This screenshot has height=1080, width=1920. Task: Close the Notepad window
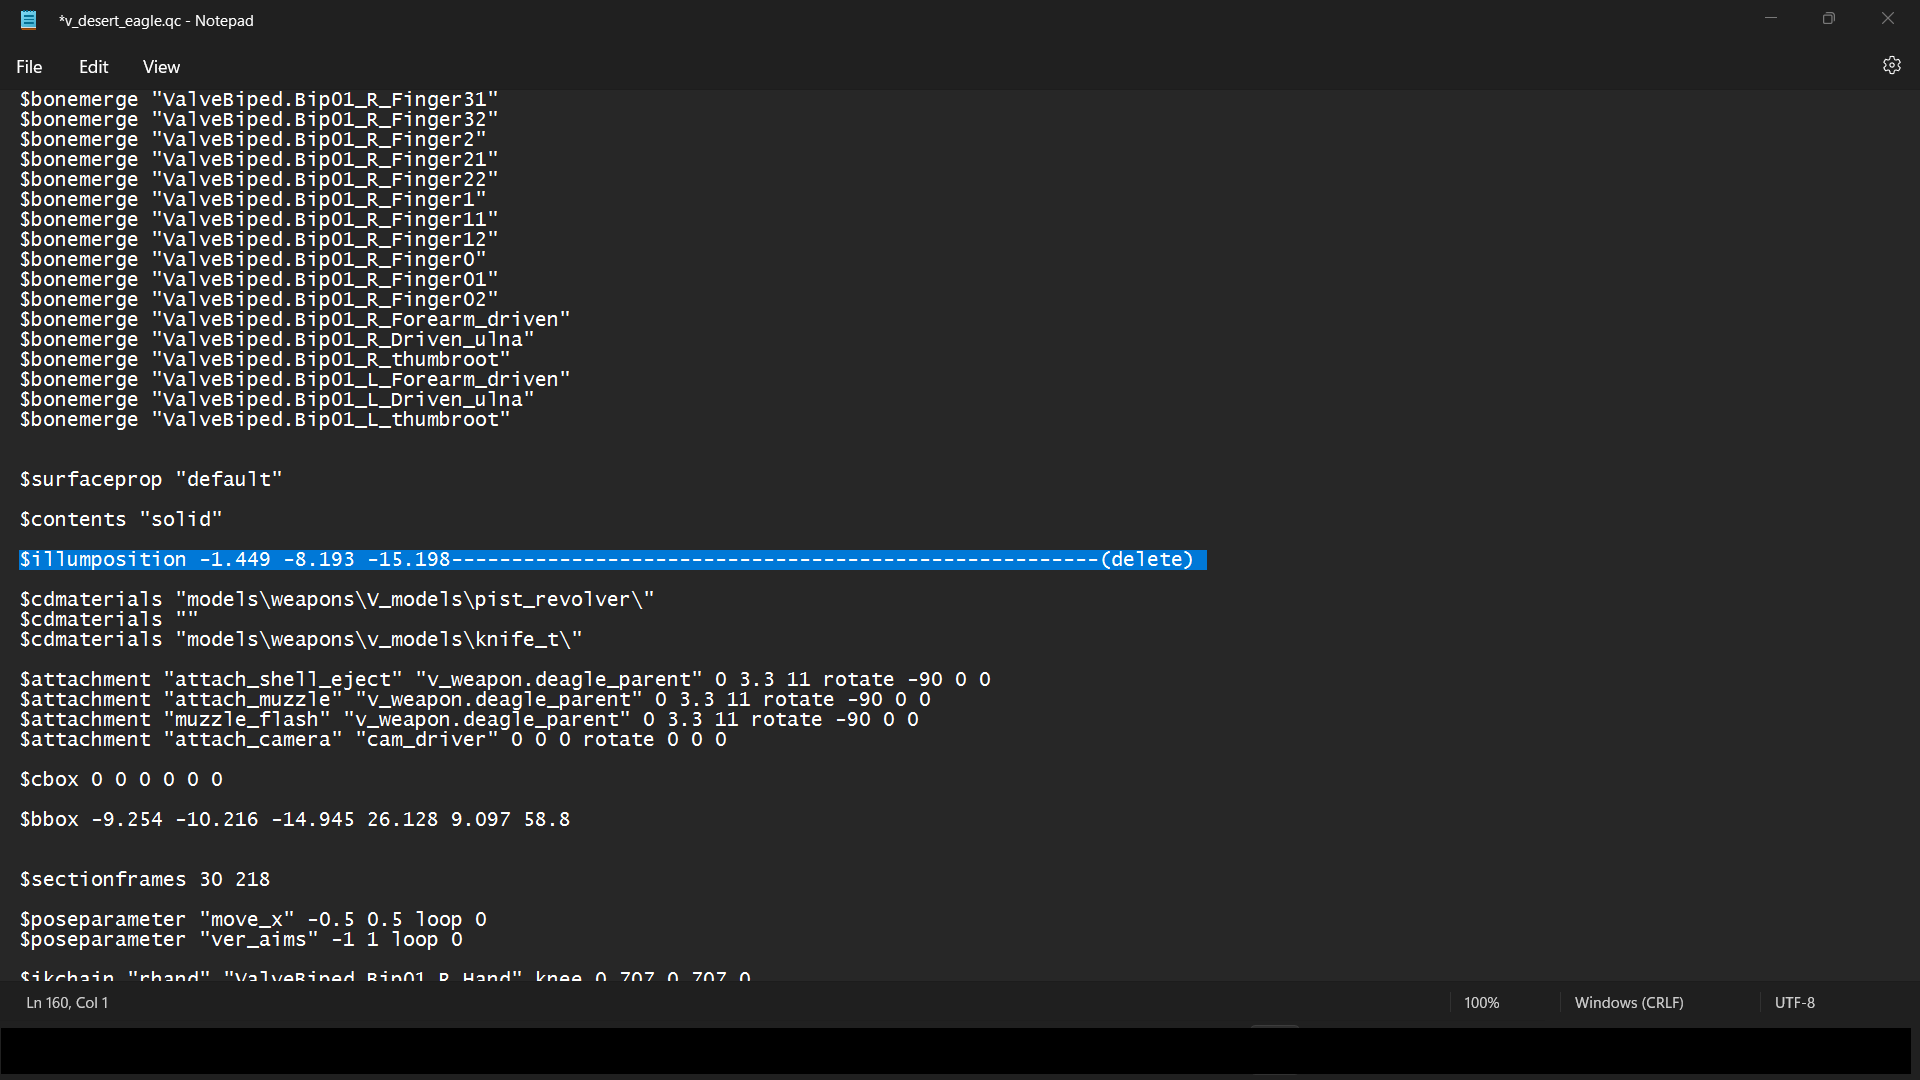tap(1887, 19)
